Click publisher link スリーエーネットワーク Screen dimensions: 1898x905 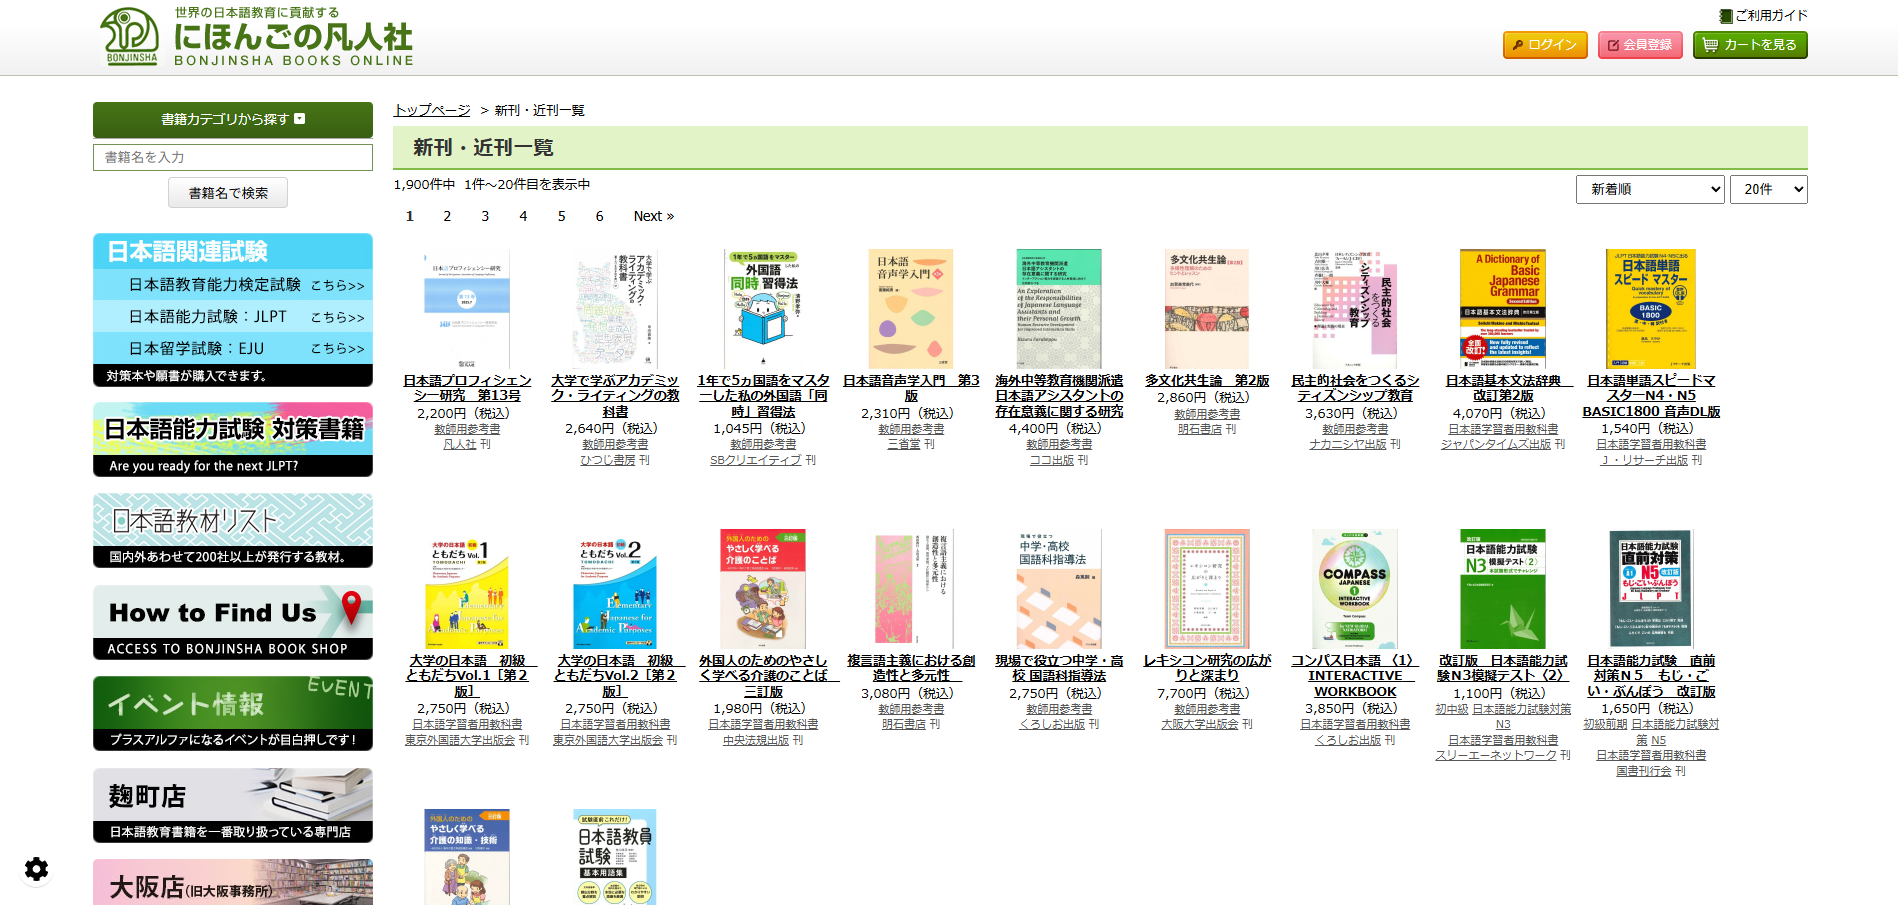pos(1496,755)
